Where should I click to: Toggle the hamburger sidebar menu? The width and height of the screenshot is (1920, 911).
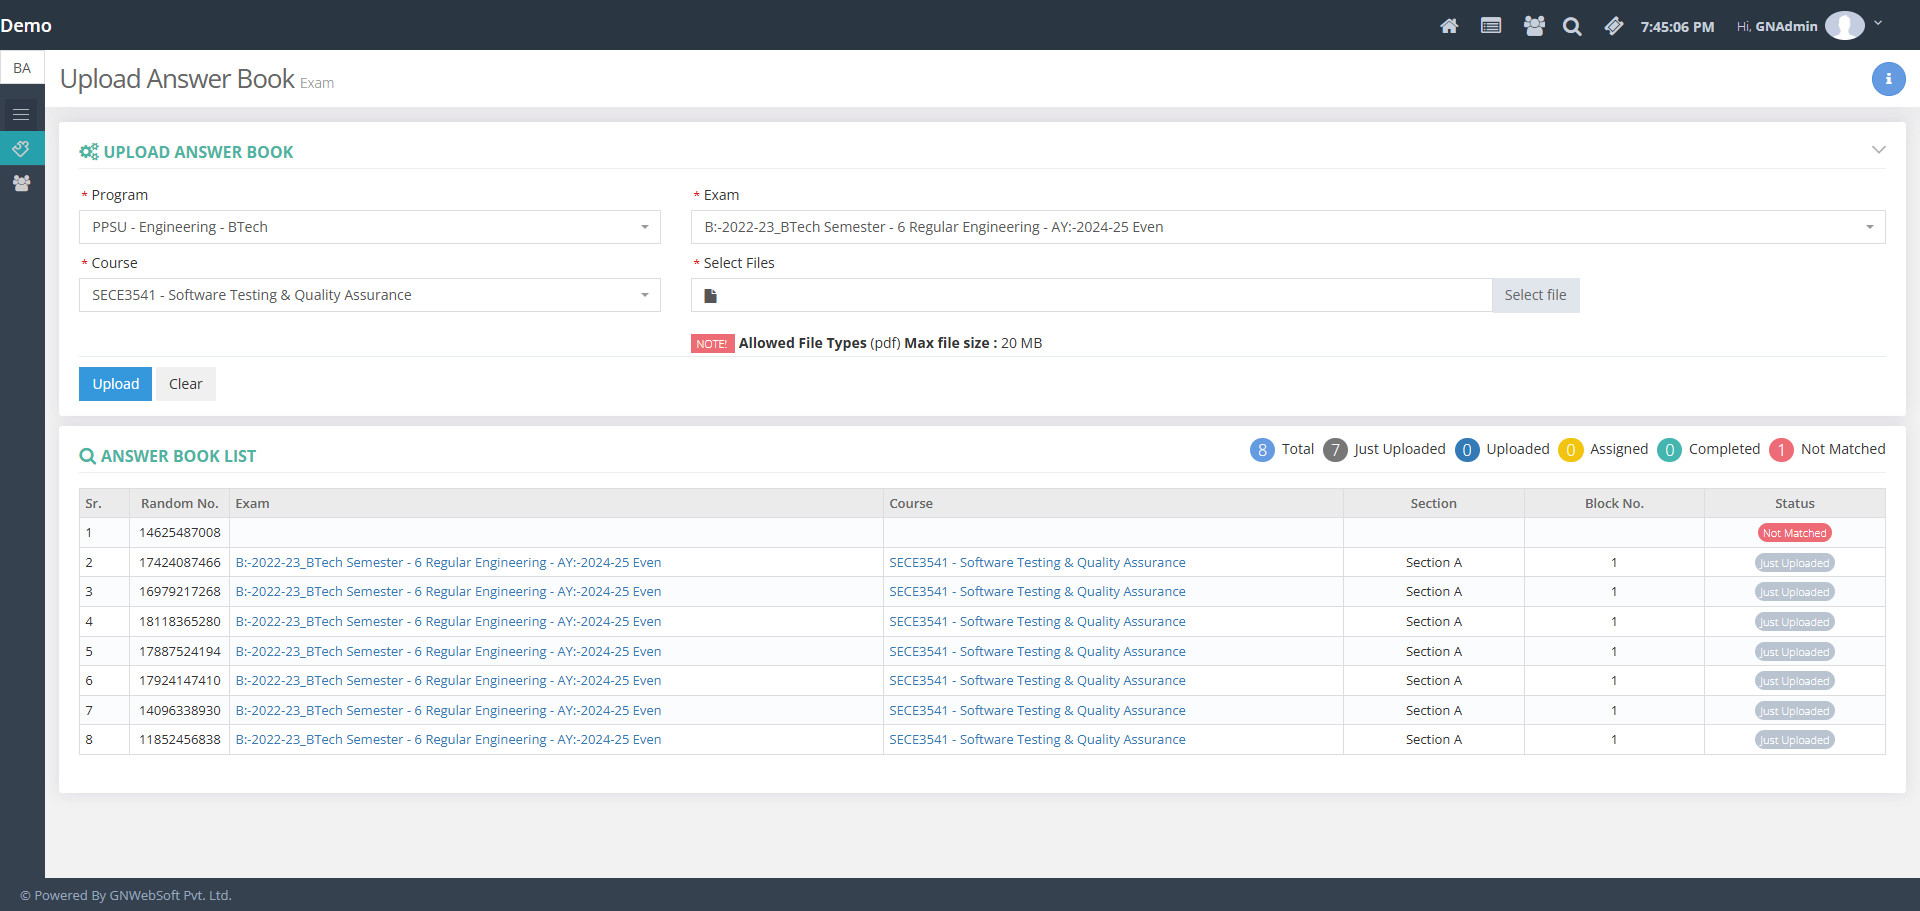(x=21, y=115)
